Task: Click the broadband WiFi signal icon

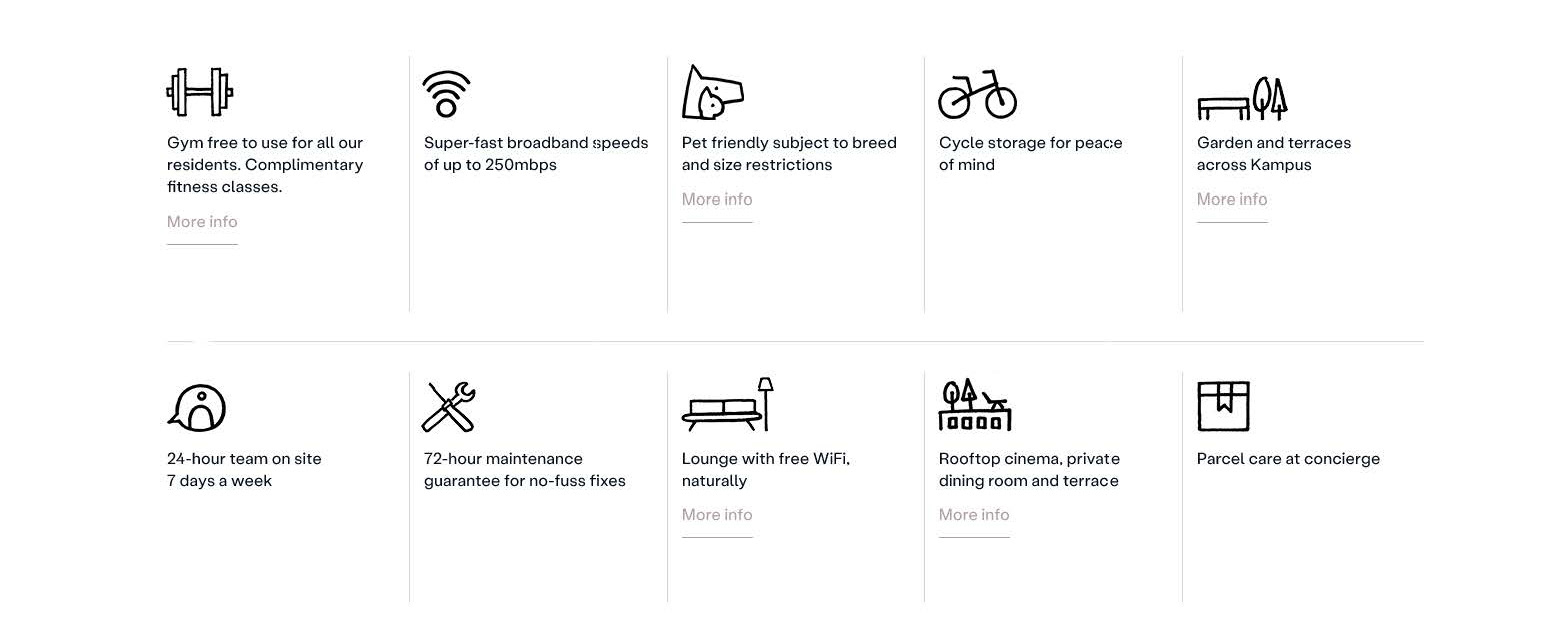Action: (446, 95)
